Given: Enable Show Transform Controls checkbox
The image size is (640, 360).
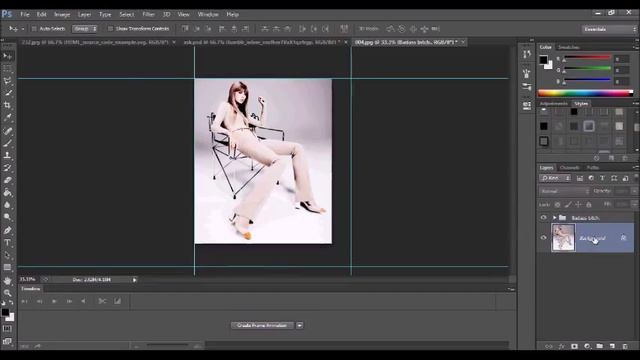Looking at the screenshot, I should (110, 29).
